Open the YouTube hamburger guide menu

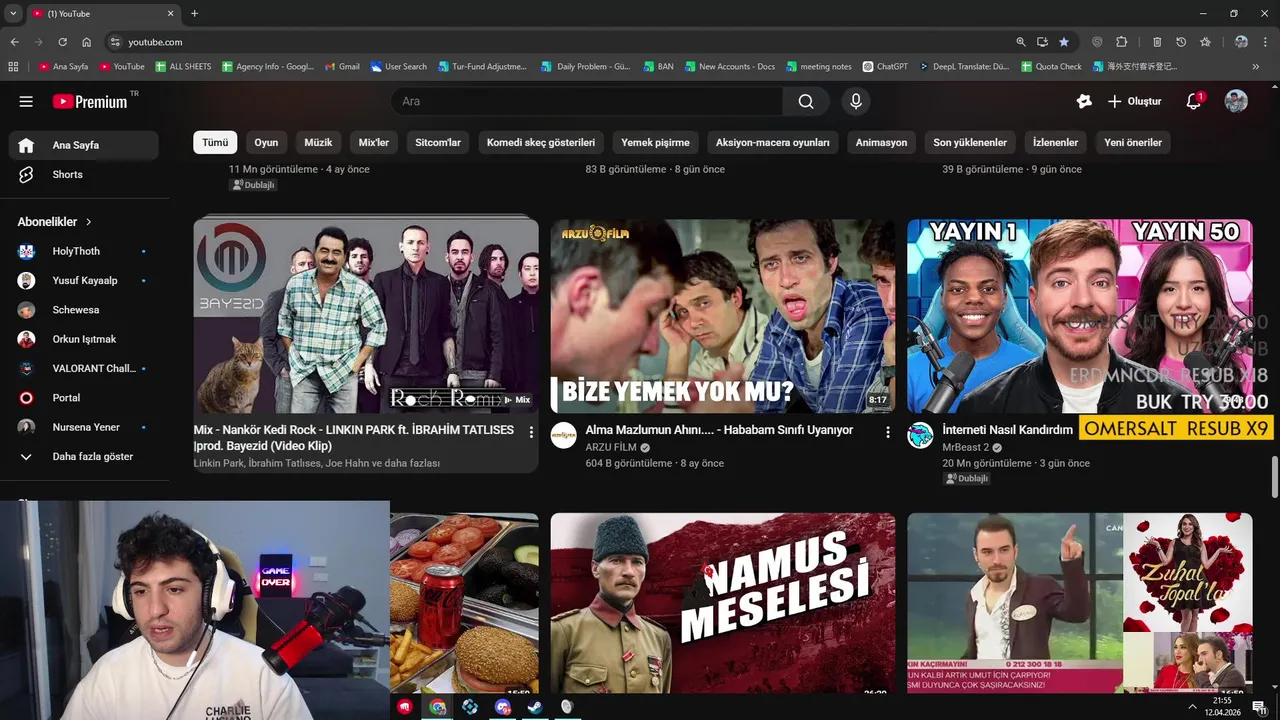tap(26, 101)
